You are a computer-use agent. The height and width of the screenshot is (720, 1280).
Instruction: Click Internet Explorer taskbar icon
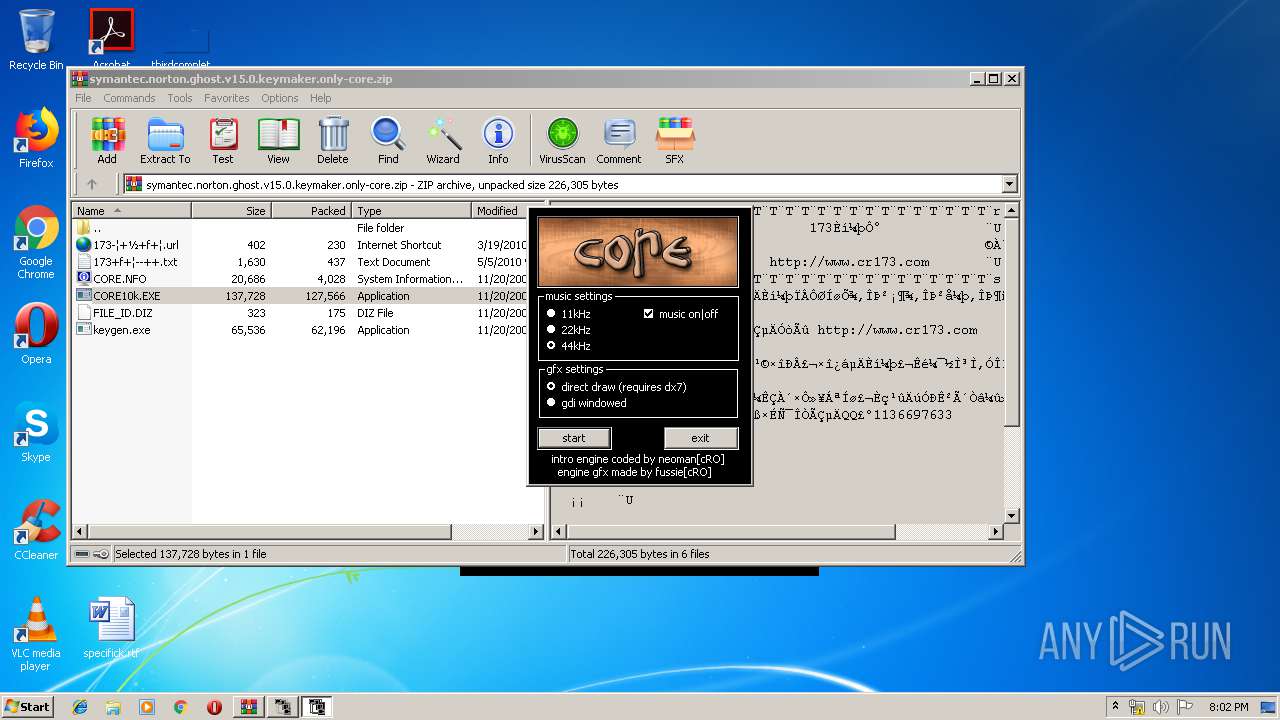(x=80, y=707)
